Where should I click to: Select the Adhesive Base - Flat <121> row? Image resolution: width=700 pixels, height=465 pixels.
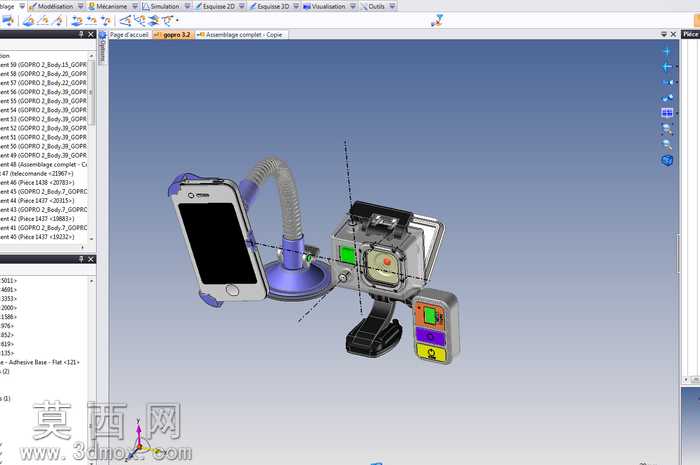pos(40,362)
